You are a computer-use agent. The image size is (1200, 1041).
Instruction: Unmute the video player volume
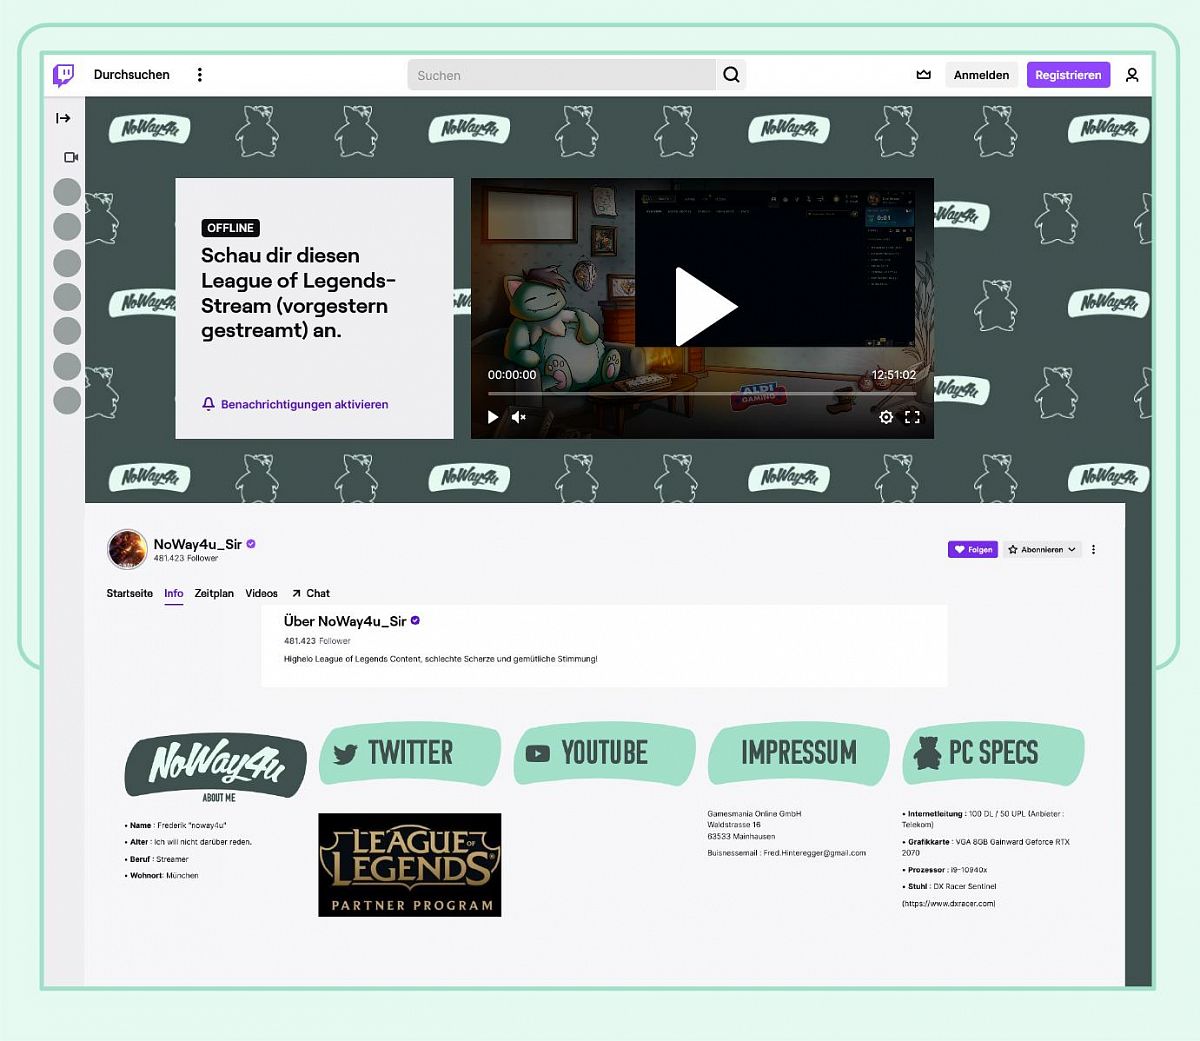pos(519,417)
